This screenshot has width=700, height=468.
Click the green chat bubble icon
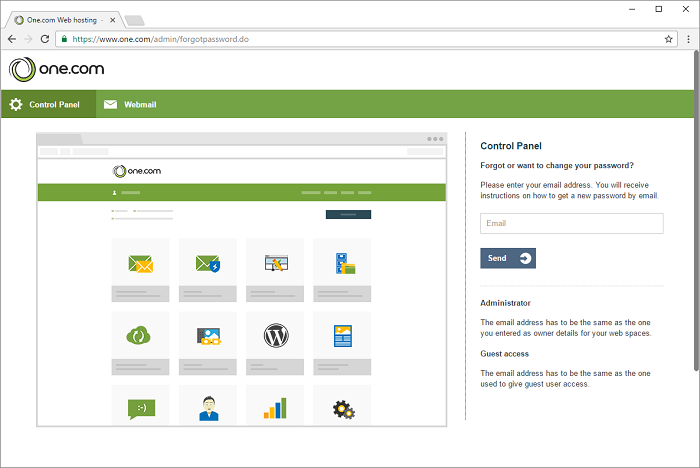tap(141, 409)
